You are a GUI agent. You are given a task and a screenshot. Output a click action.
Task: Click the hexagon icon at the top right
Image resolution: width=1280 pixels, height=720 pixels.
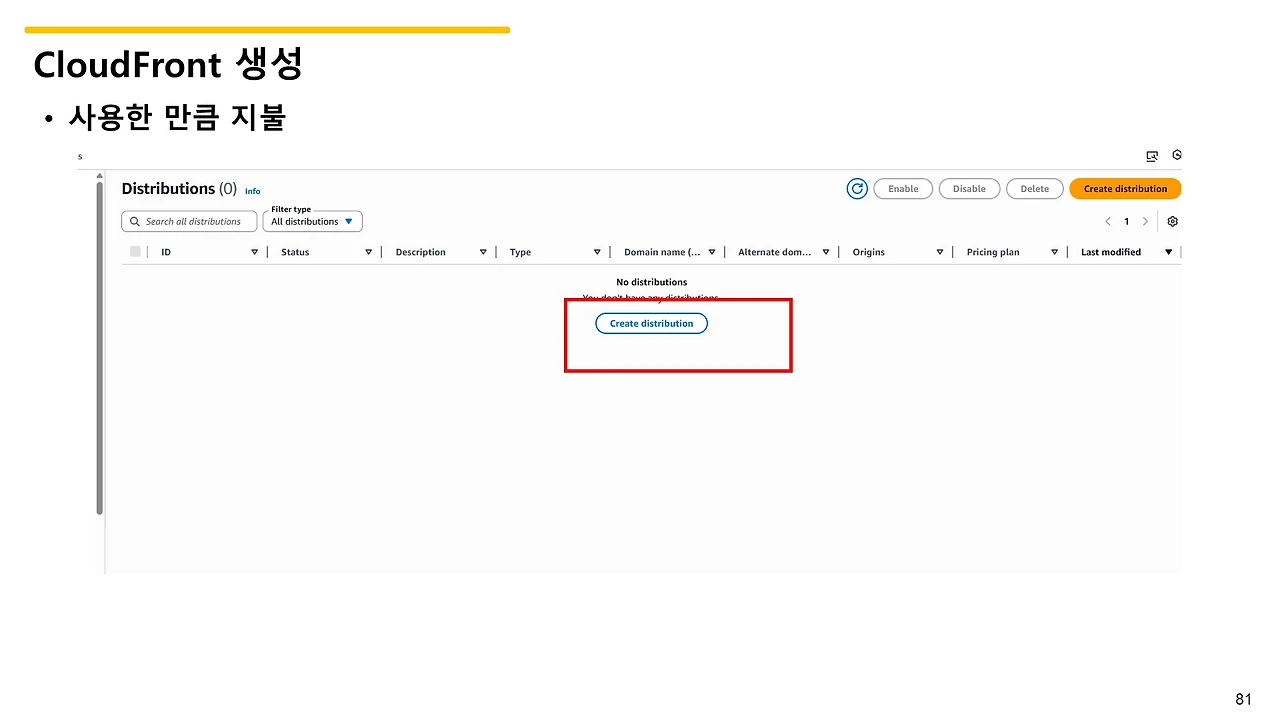pyautogui.click(x=1177, y=155)
